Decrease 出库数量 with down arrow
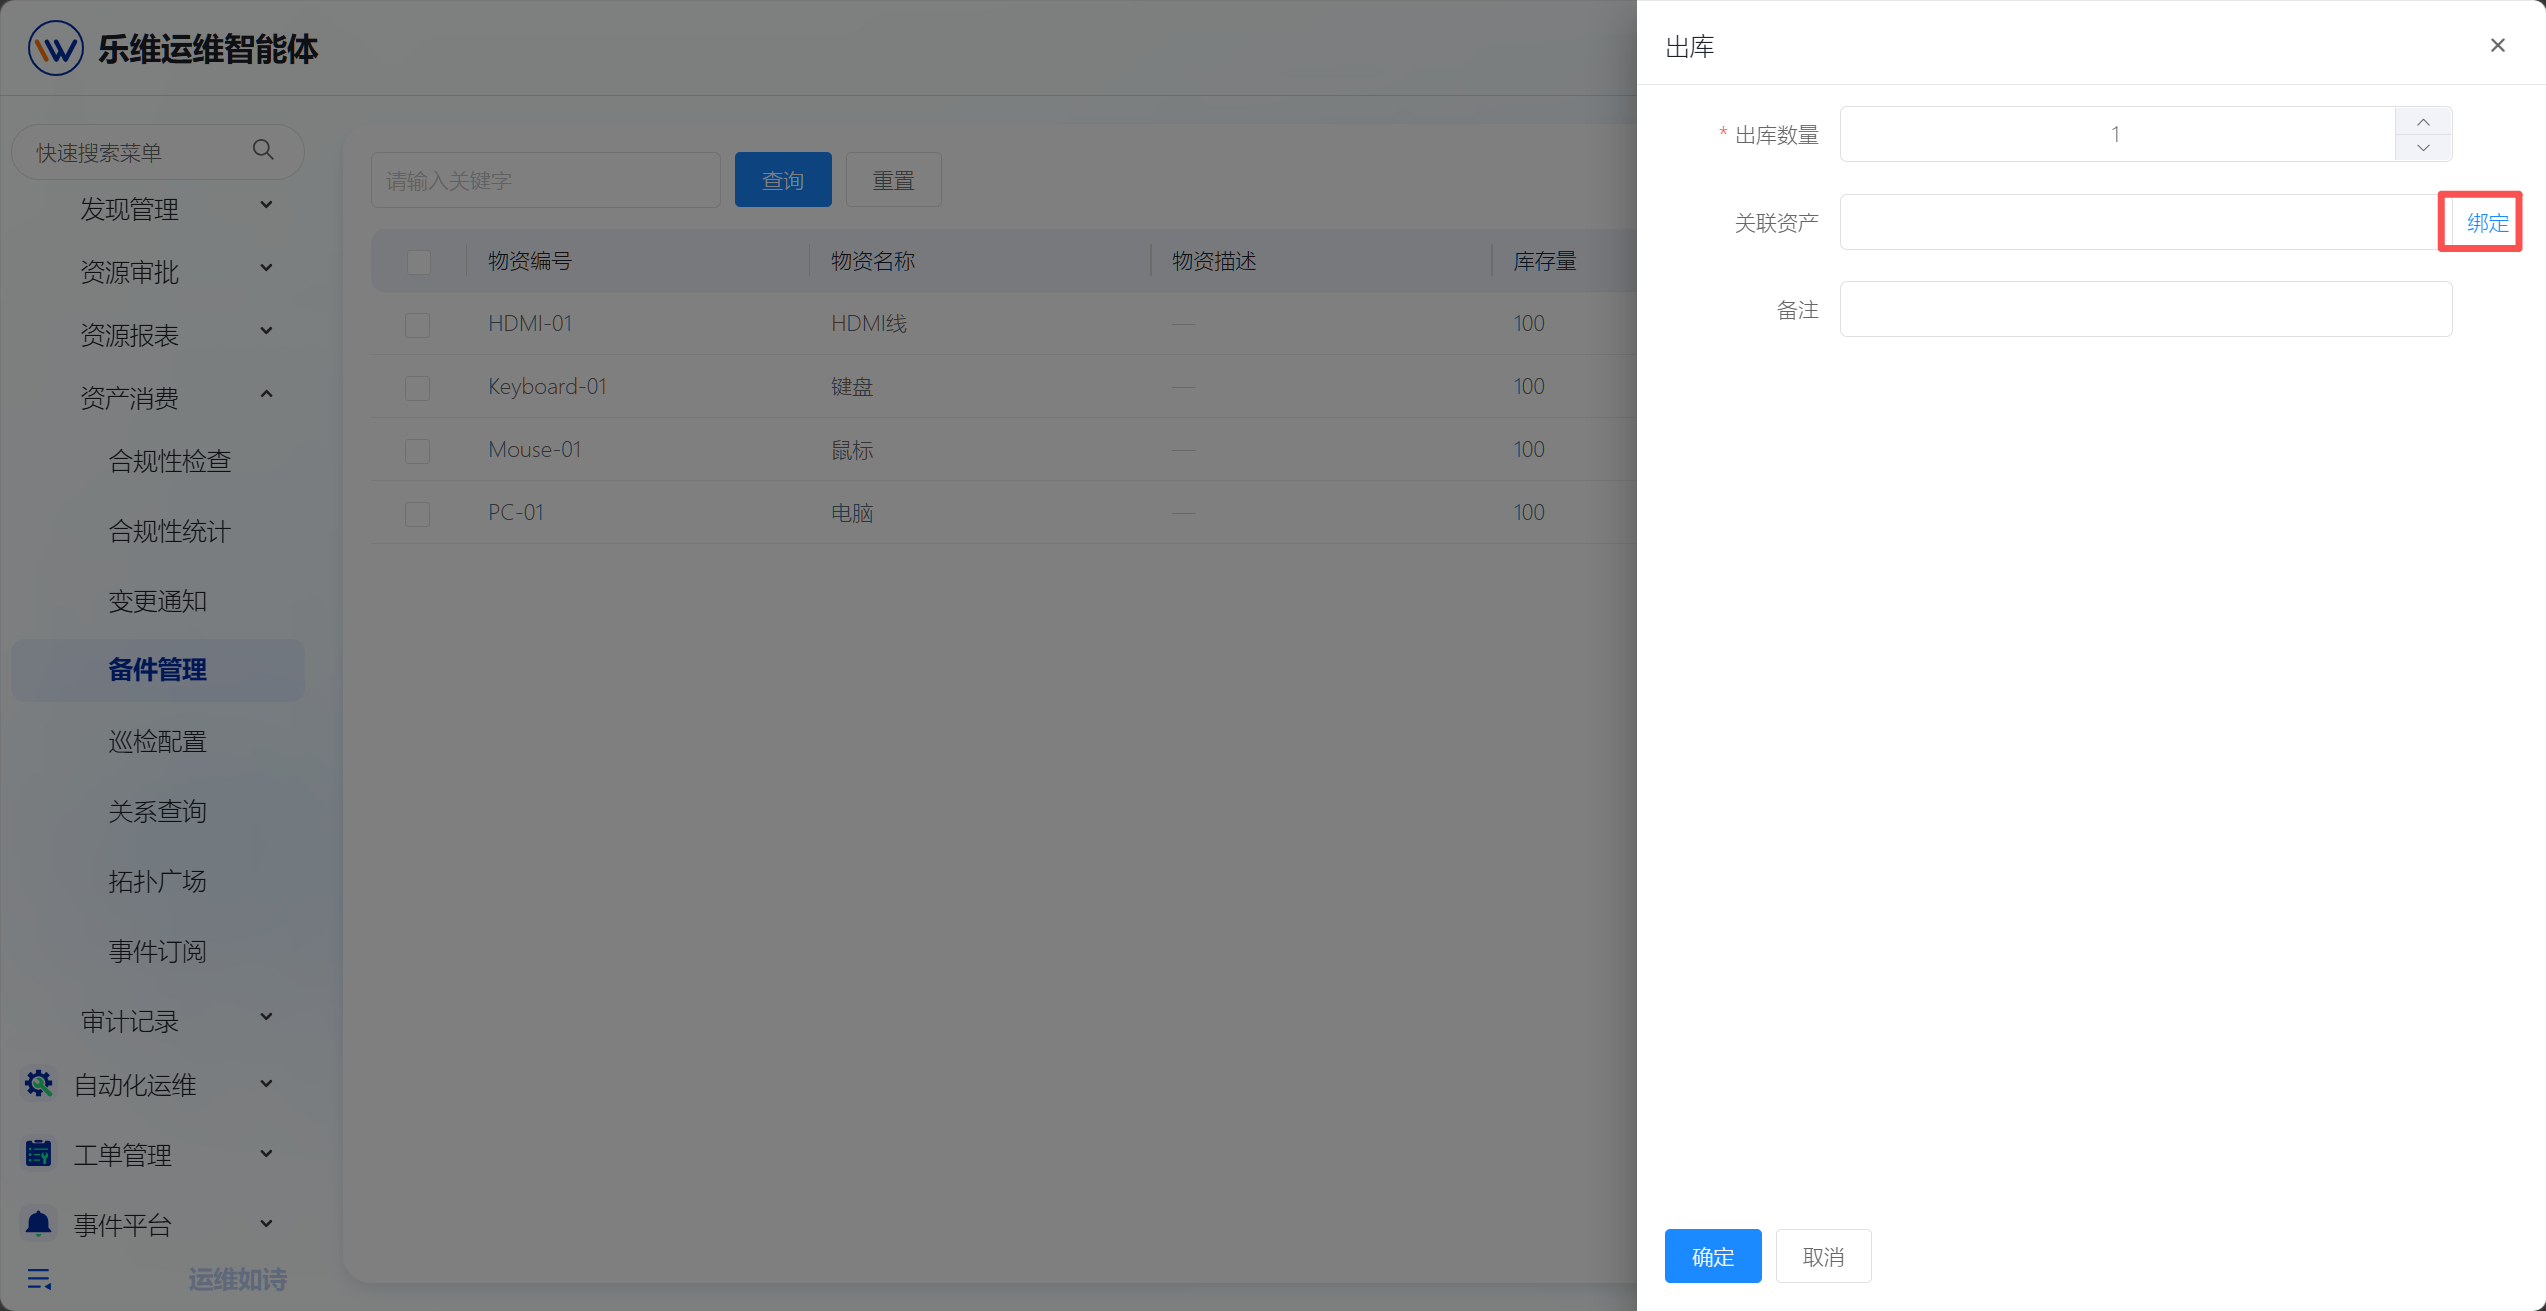 2423,148
